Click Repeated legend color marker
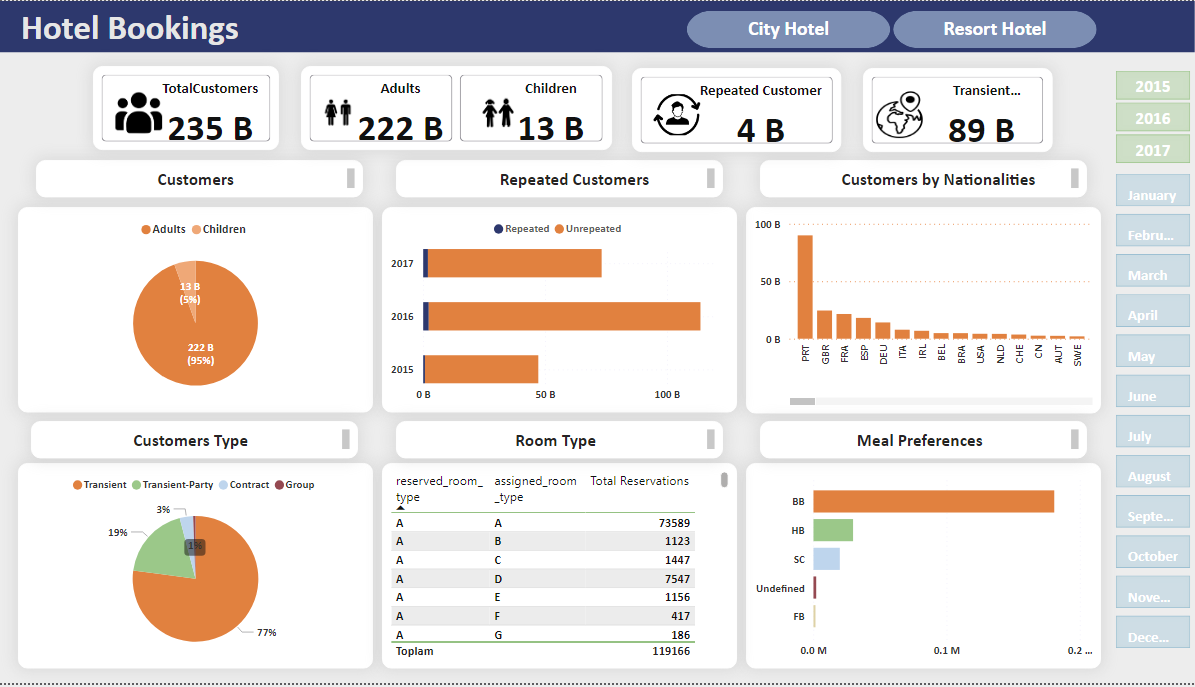 (x=498, y=229)
